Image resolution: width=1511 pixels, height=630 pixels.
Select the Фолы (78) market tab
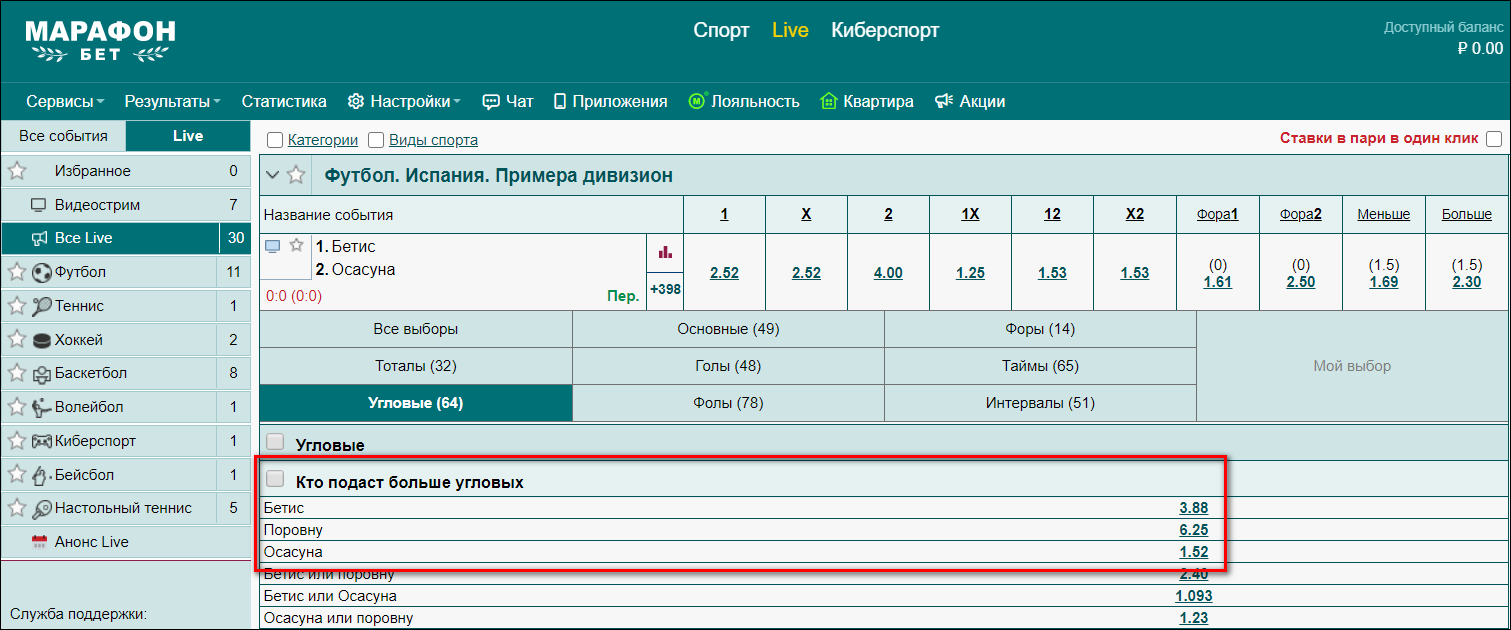coord(728,403)
